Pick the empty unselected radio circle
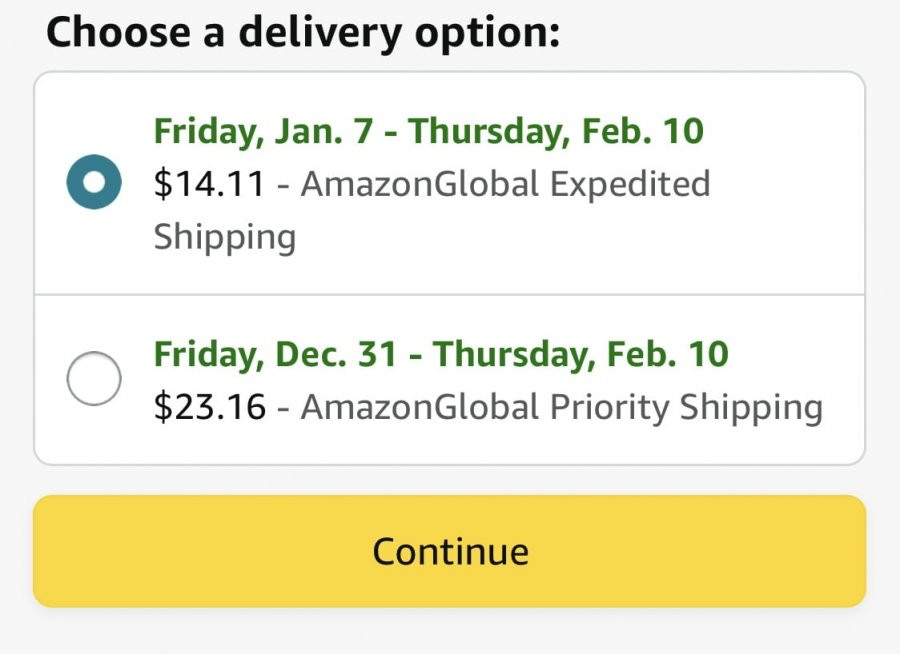The width and height of the screenshot is (900, 654). 94,378
